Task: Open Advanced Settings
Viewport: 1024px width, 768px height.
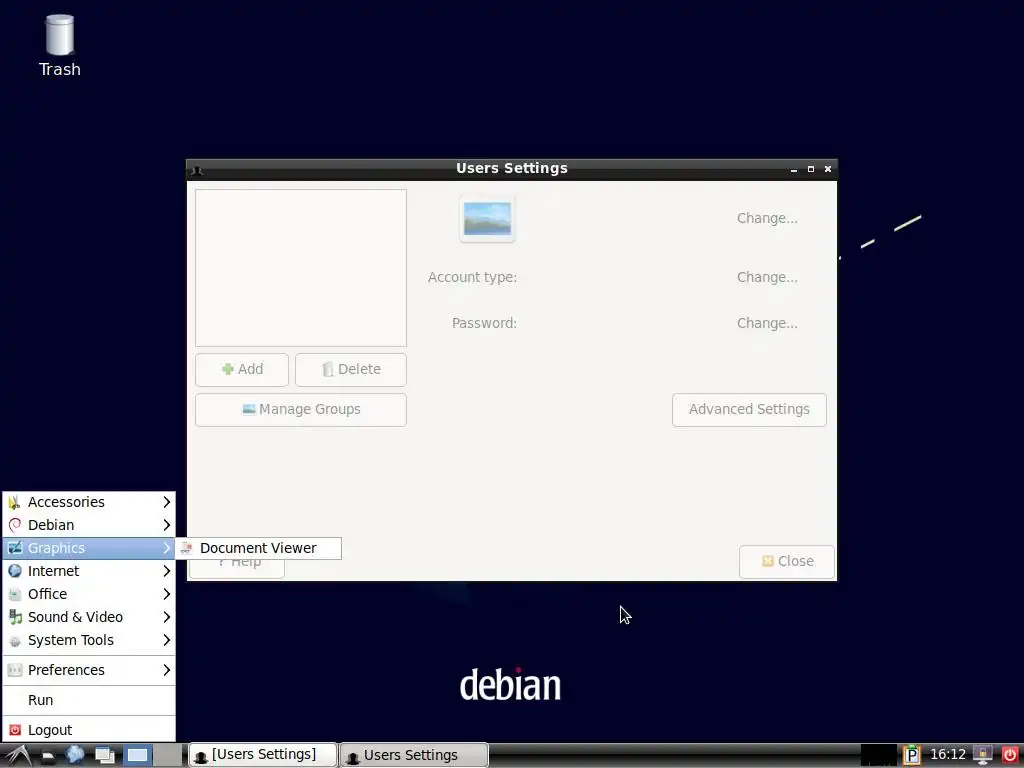Action: (x=749, y=409)
